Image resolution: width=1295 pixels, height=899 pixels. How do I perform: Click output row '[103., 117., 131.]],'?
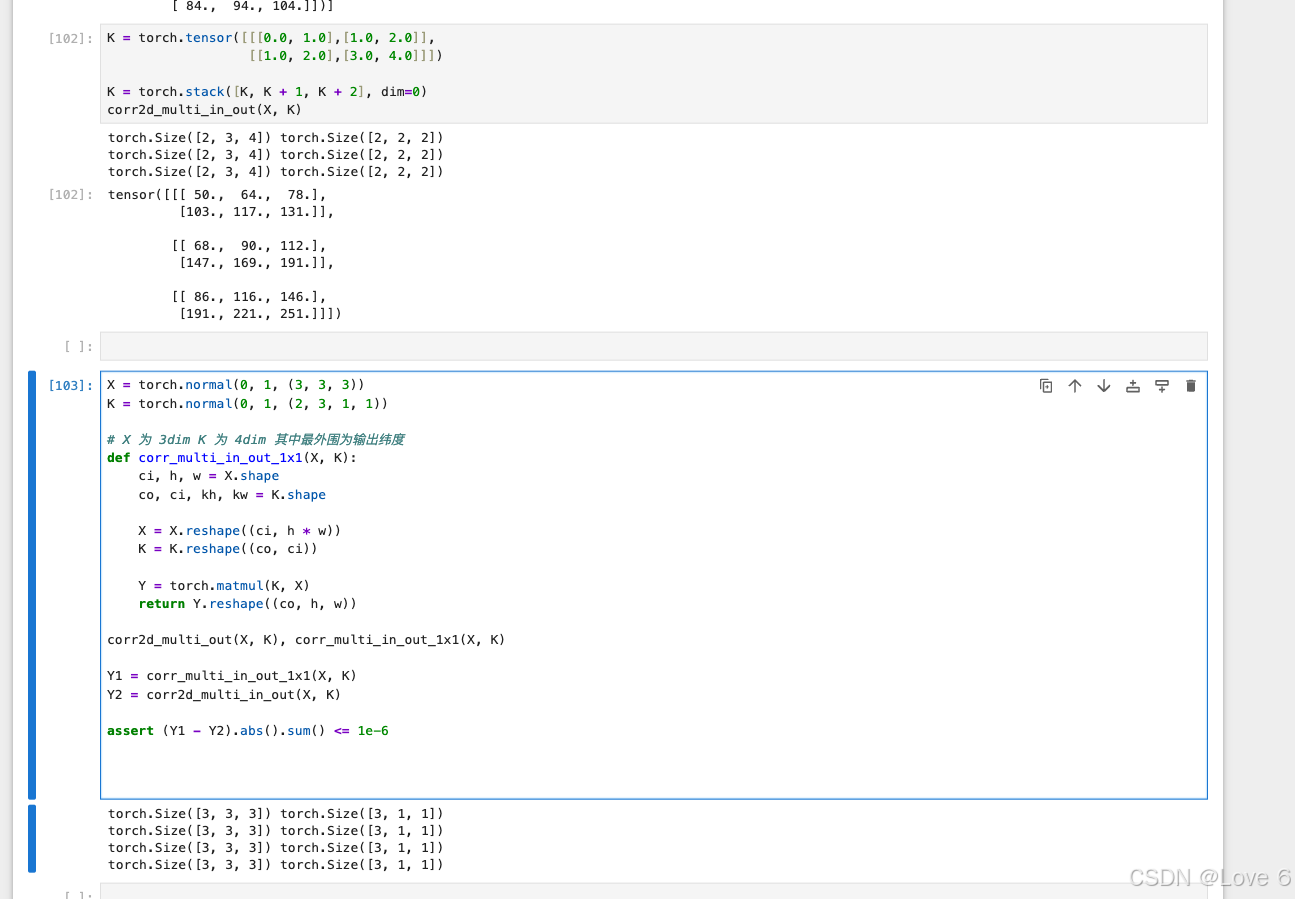256,212
